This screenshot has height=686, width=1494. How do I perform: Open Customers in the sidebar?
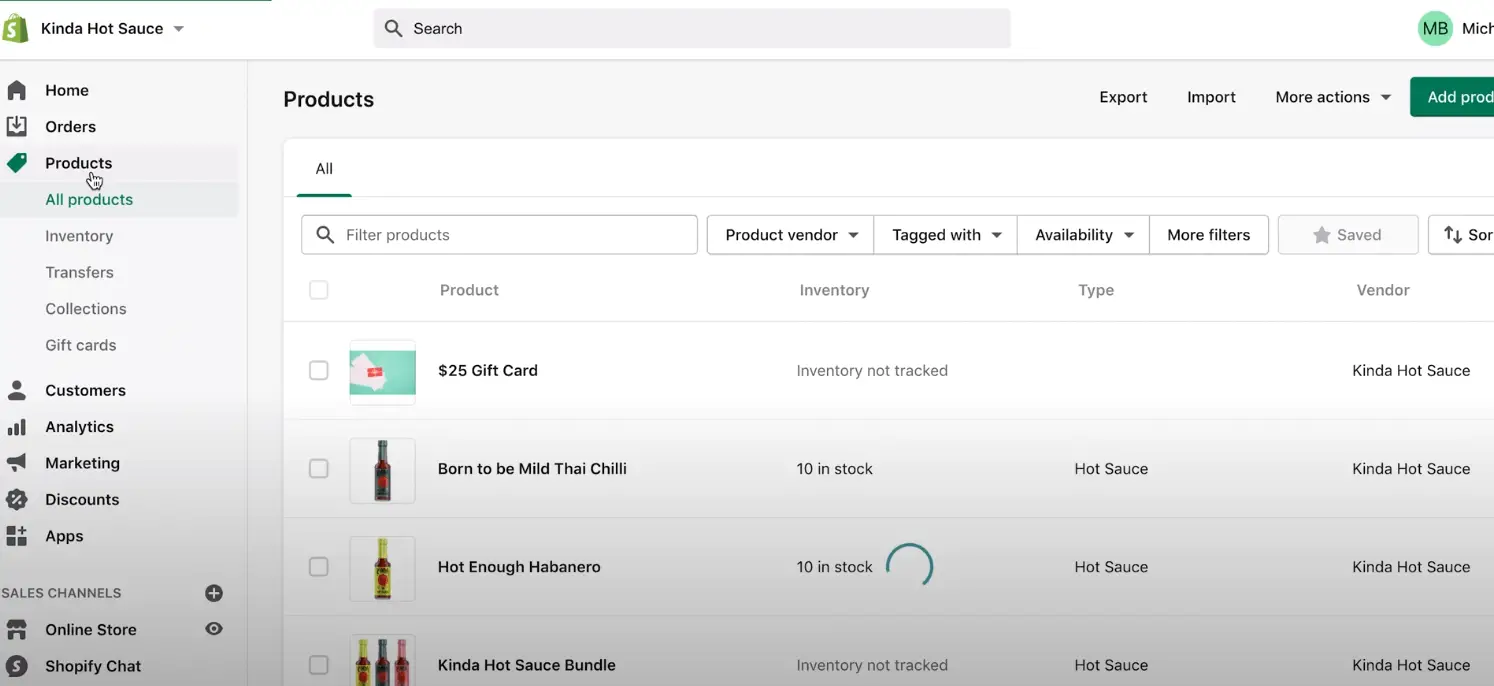coord(85,391)
